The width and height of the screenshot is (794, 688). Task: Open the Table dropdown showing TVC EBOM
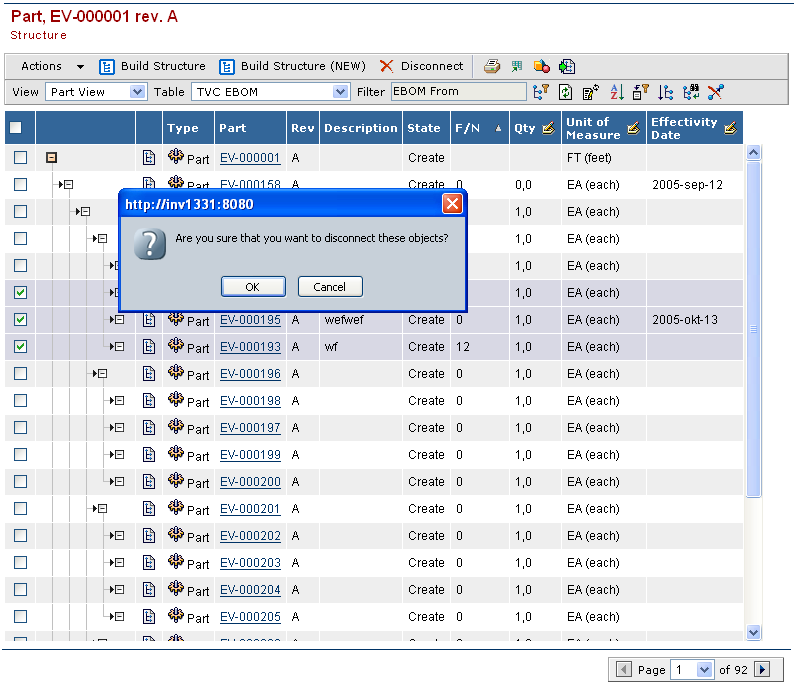269,92
